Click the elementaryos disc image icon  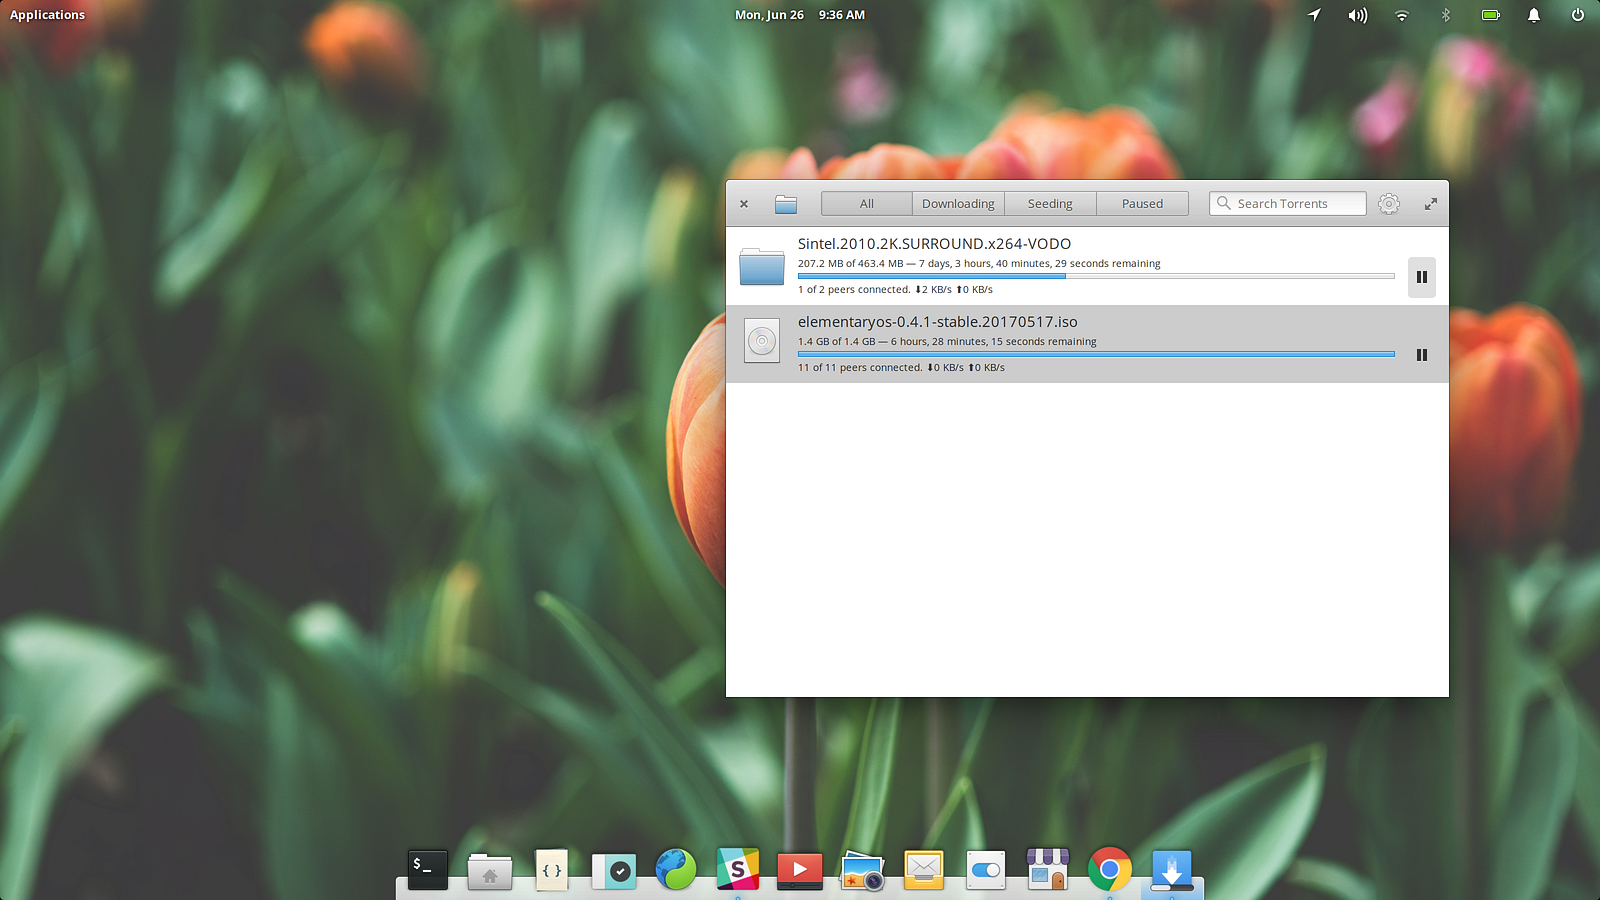(762, 341)
